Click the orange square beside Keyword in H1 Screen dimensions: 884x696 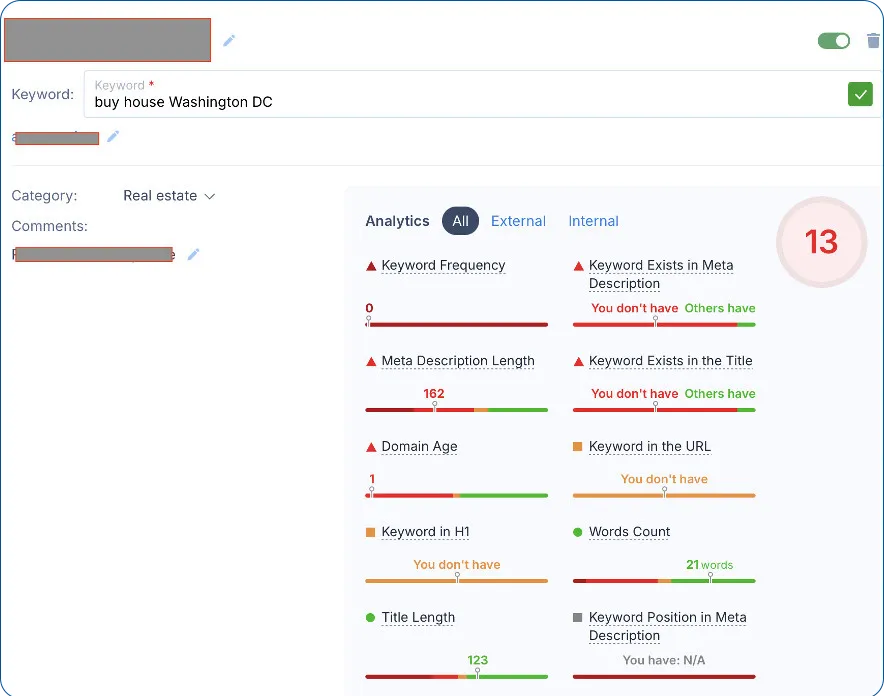point(370,532)
